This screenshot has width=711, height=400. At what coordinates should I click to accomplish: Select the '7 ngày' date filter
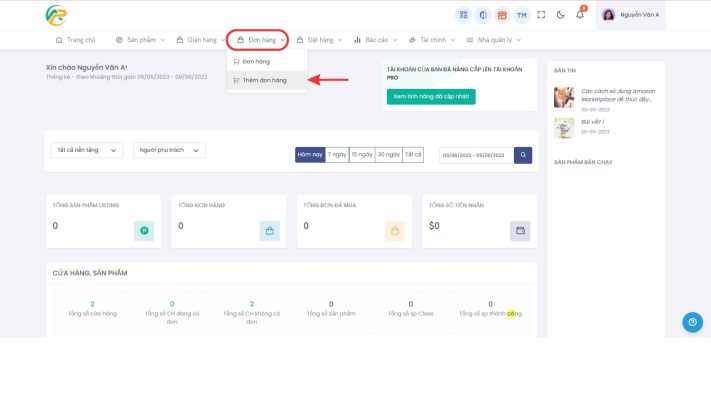[x=336, y=155]
